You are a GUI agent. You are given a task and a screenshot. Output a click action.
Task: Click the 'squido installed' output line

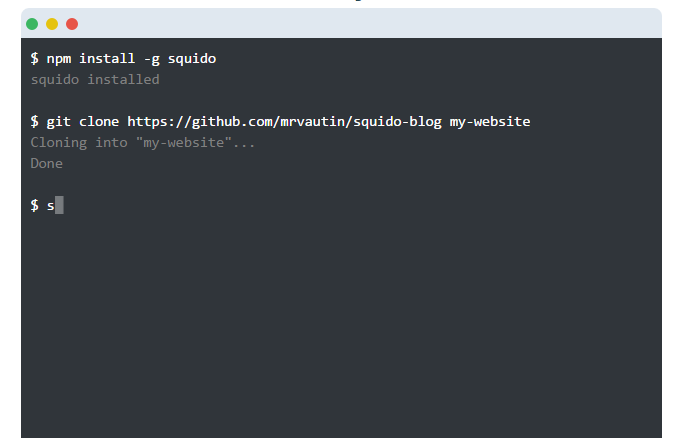pos(95,79)
